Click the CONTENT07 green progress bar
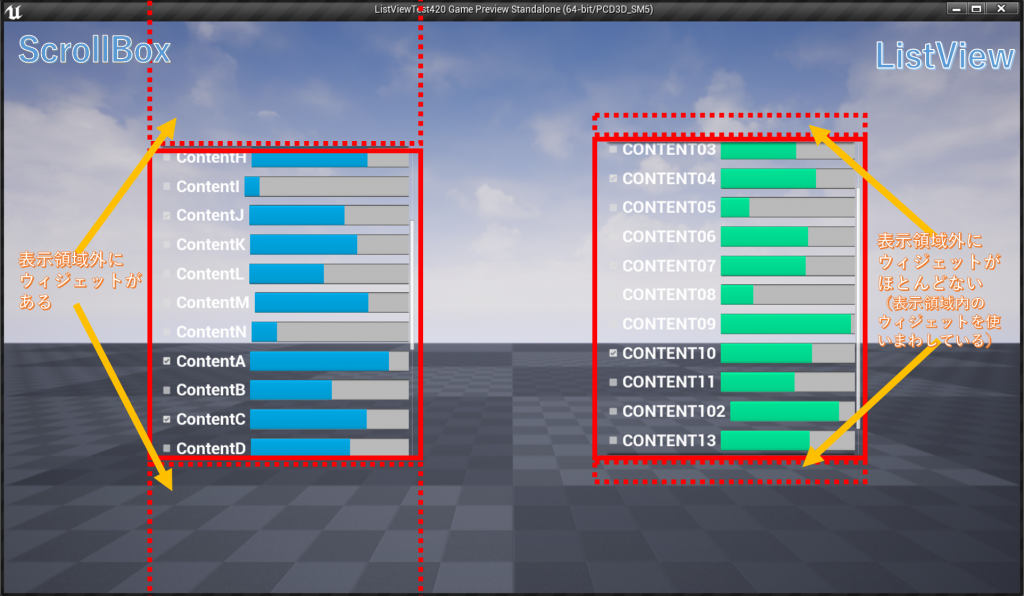The height and width of the screenshot is (596, 1024). point(788,266)
